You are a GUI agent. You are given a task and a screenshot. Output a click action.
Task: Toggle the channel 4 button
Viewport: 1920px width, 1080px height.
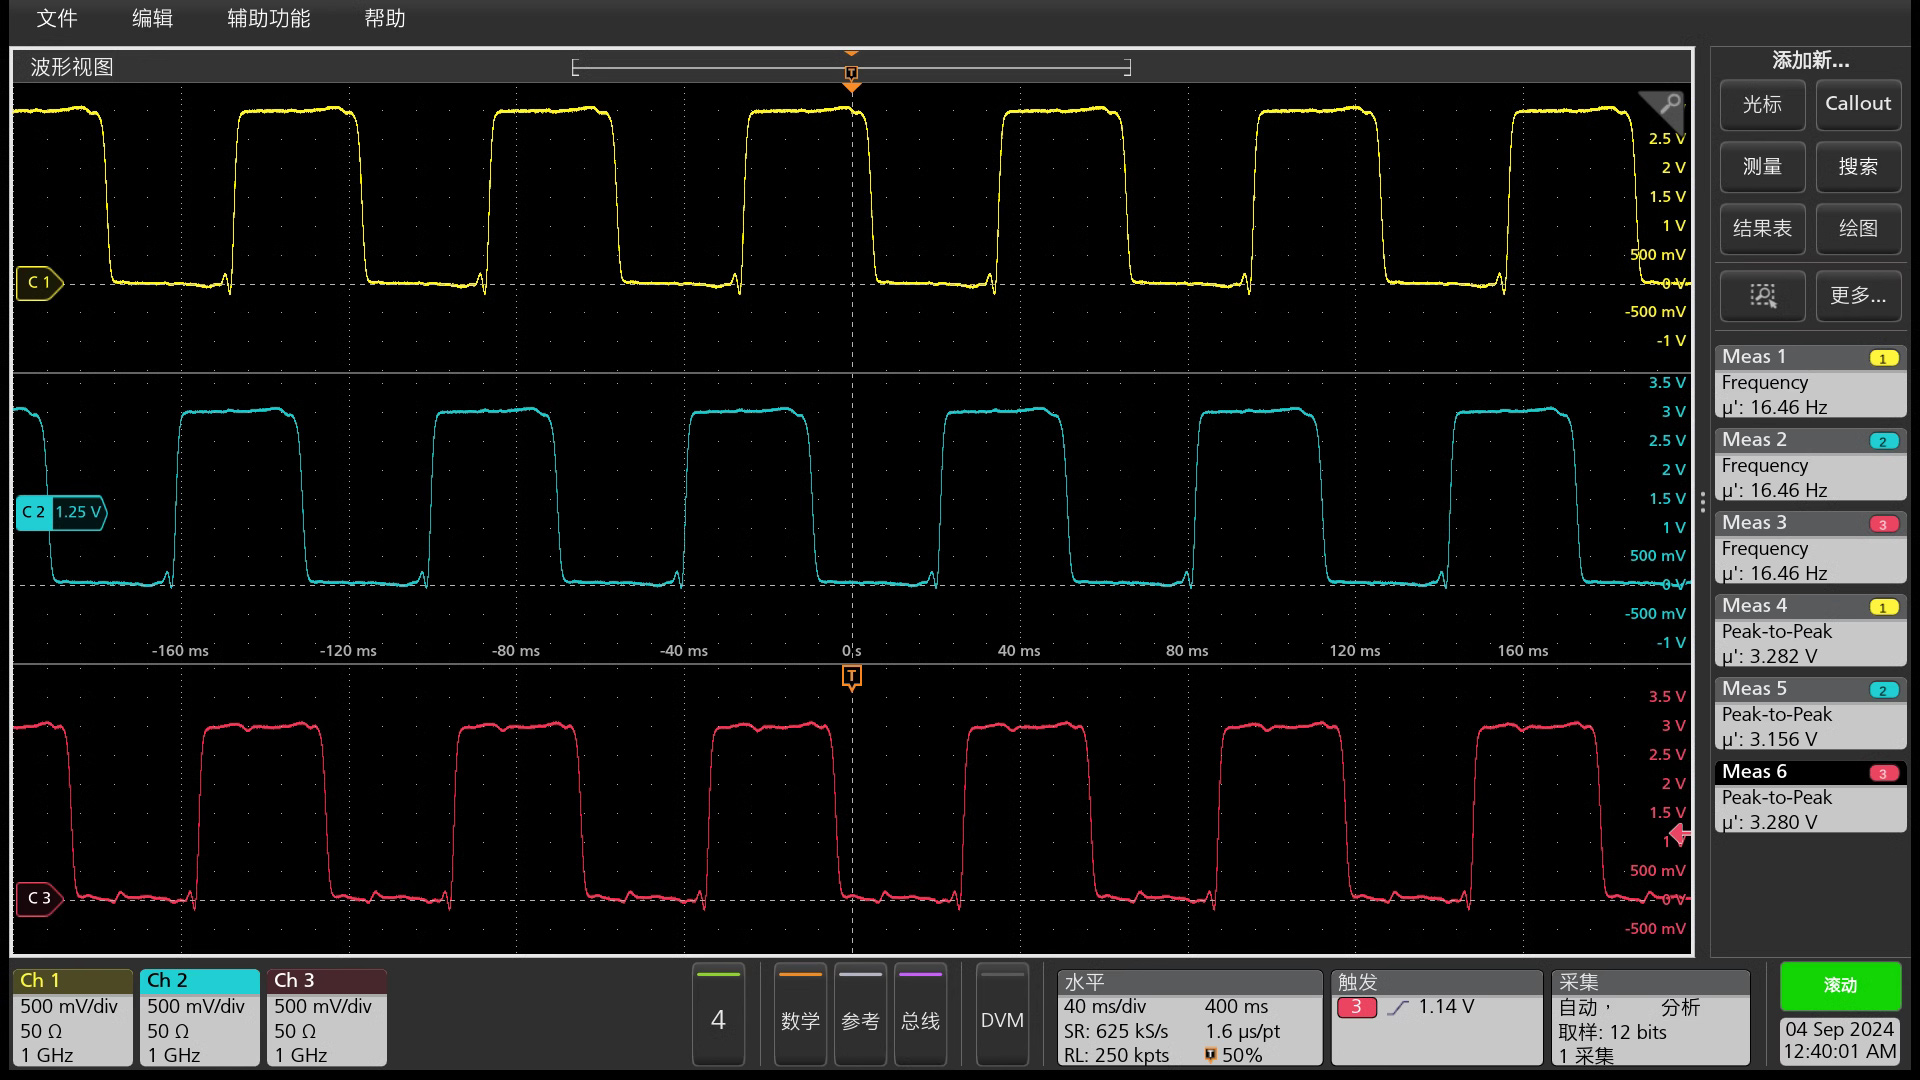[x=718, y=1018]
